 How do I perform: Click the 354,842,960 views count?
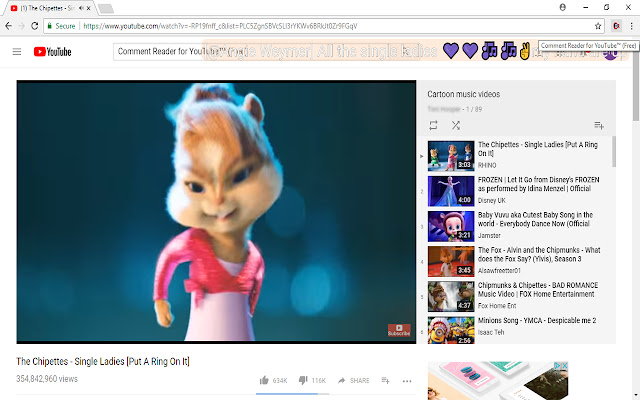[47, 379]
